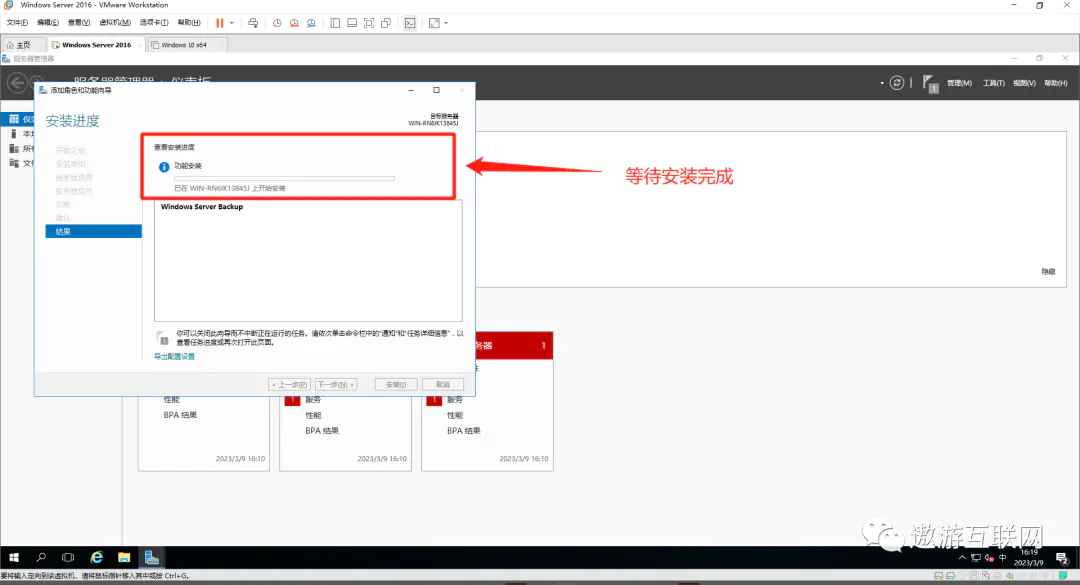Enter full screen mode via toolbar icon
Image resolution: width=1080 pixels, height=585 pixels.
point(369,22)
